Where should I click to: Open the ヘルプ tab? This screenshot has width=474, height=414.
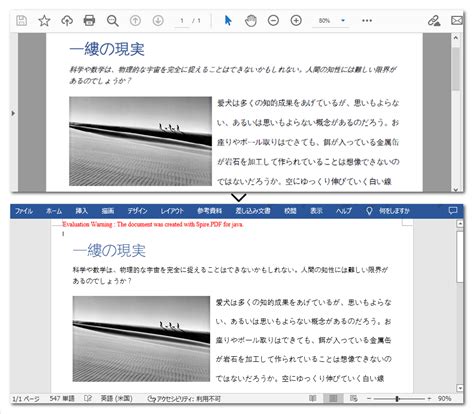click(344, 211)
